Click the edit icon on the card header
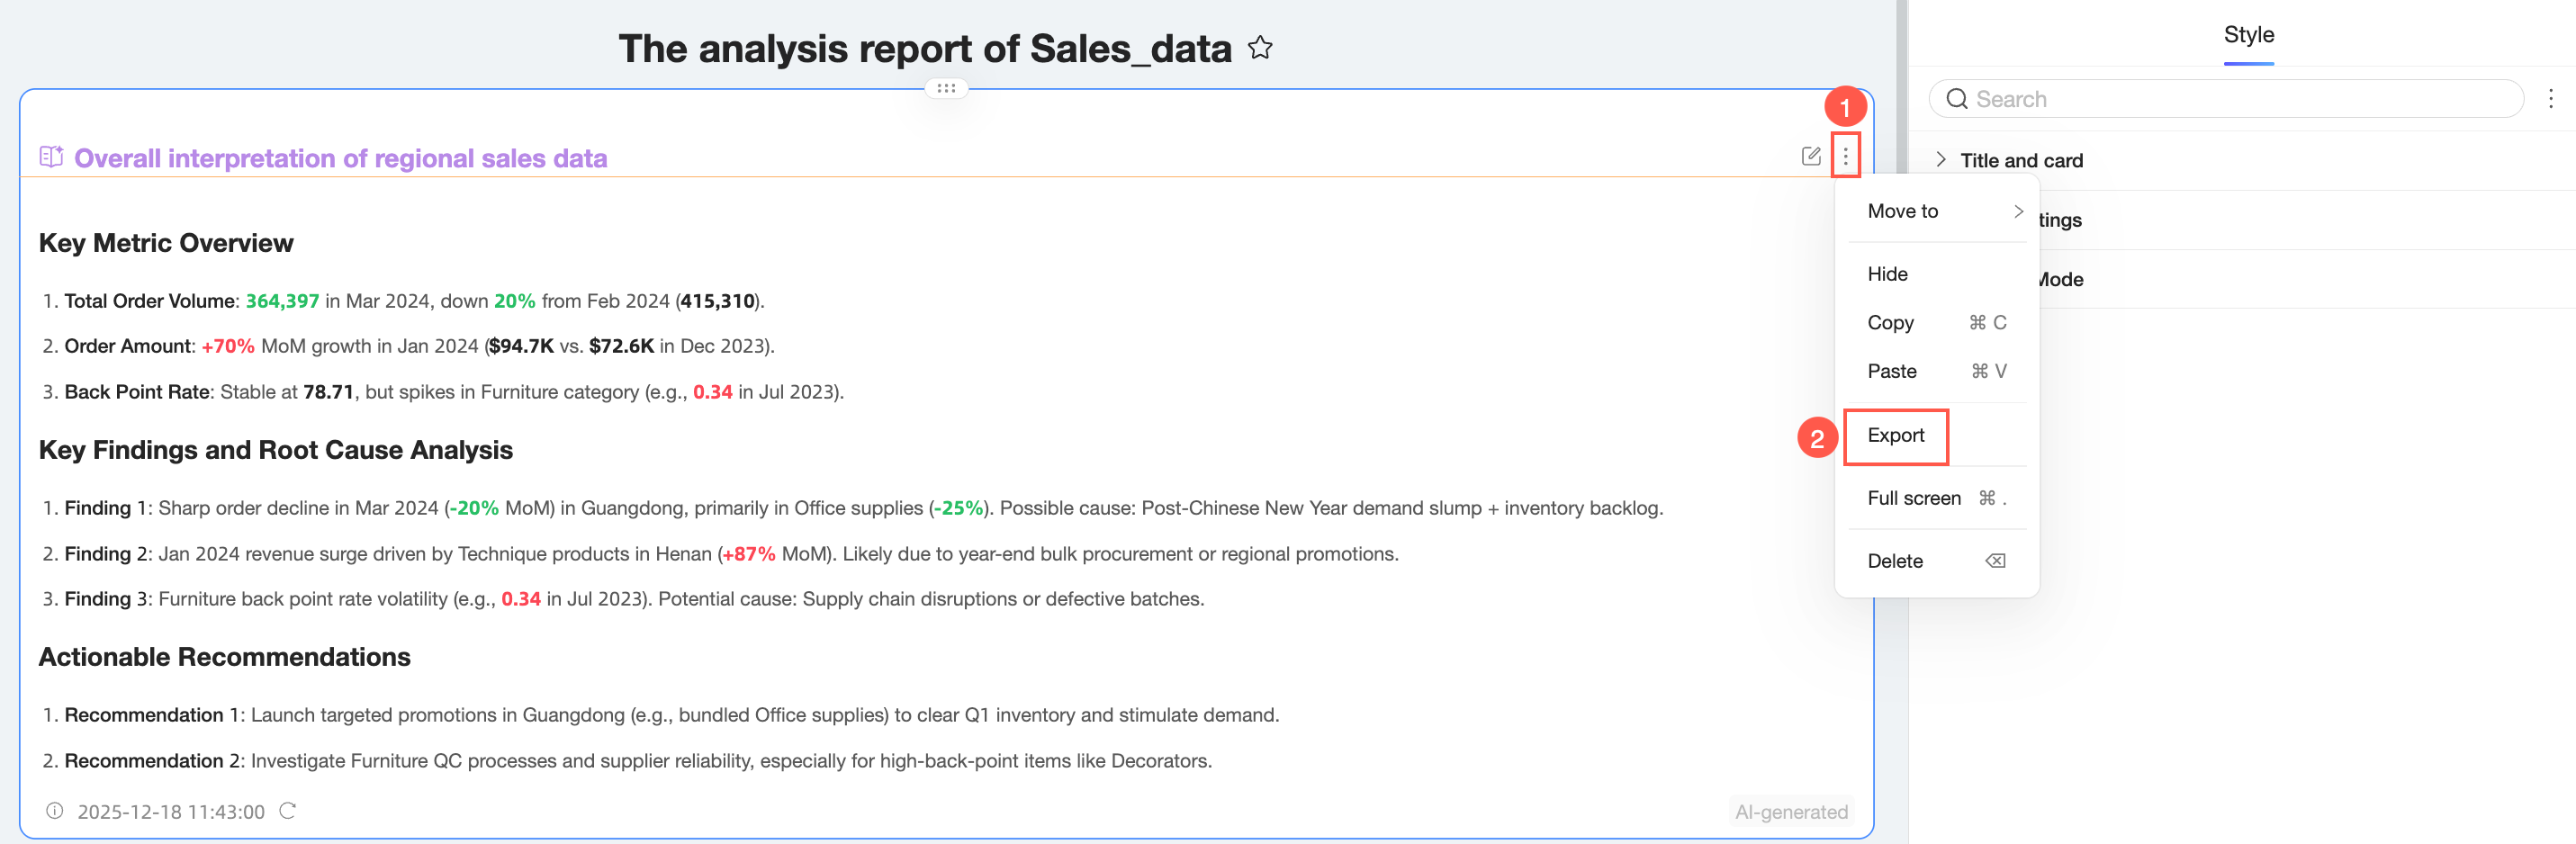The width and height of the screenshot is (2576, 844). [1810, 156]
